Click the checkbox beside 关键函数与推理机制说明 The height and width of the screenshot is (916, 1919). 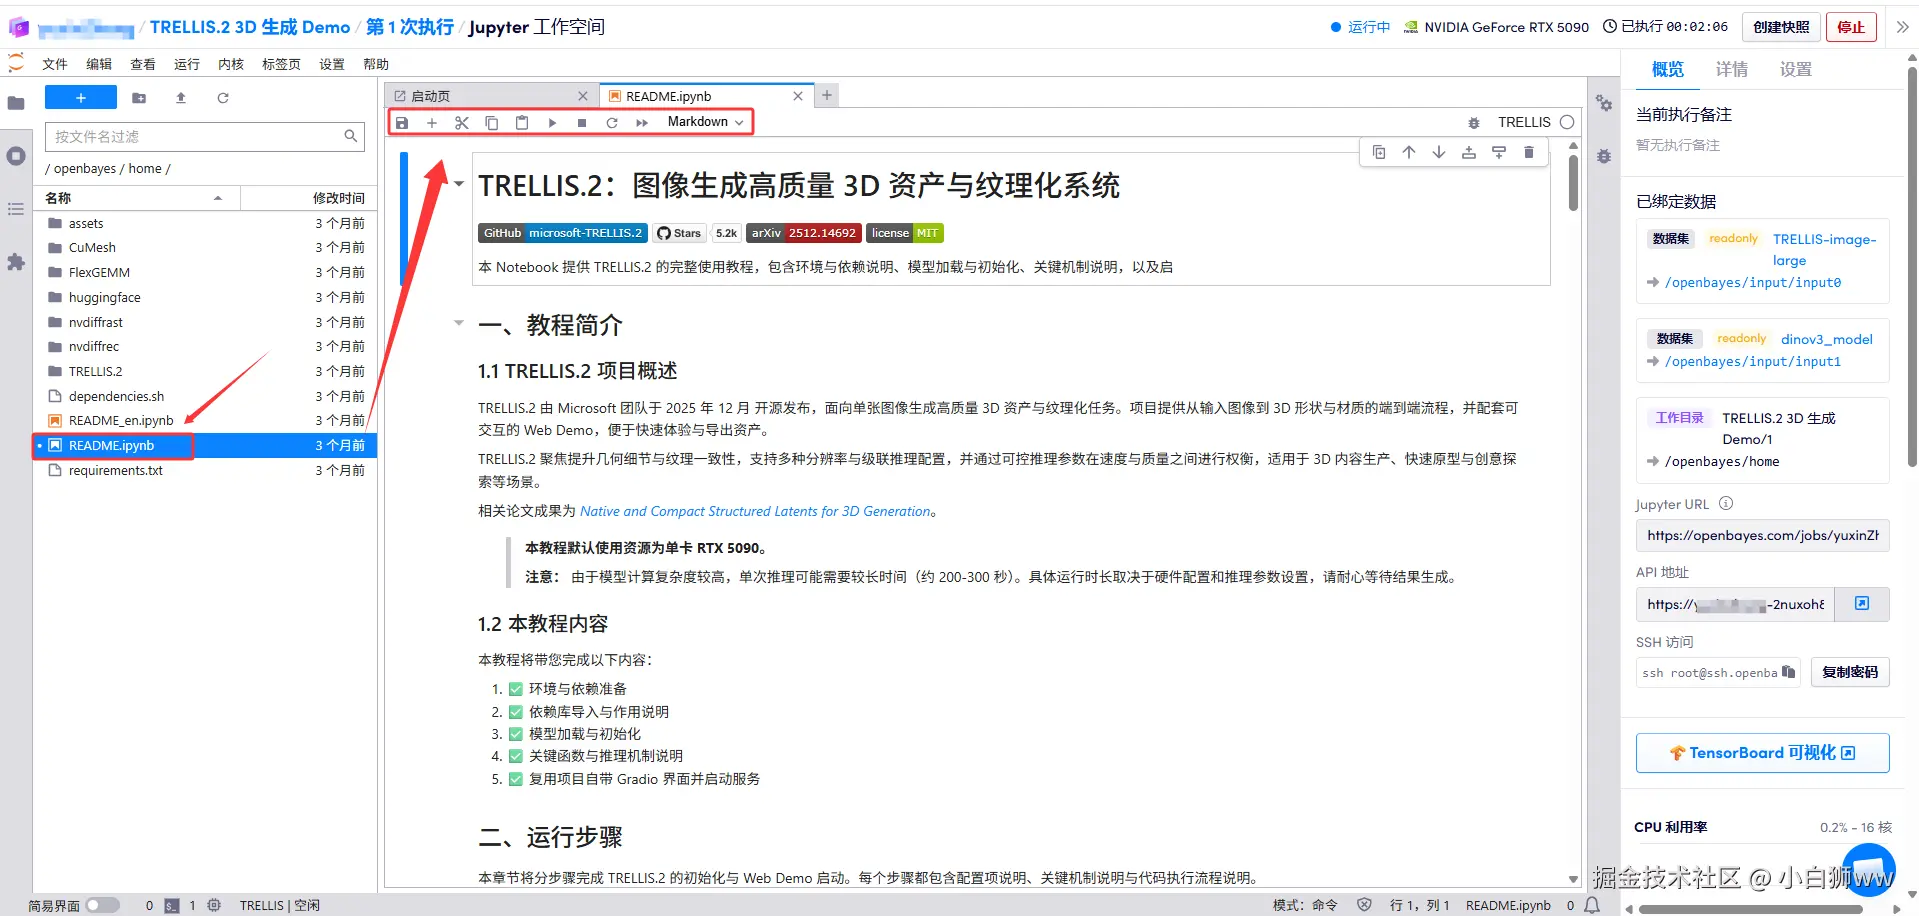pos(516,756)
